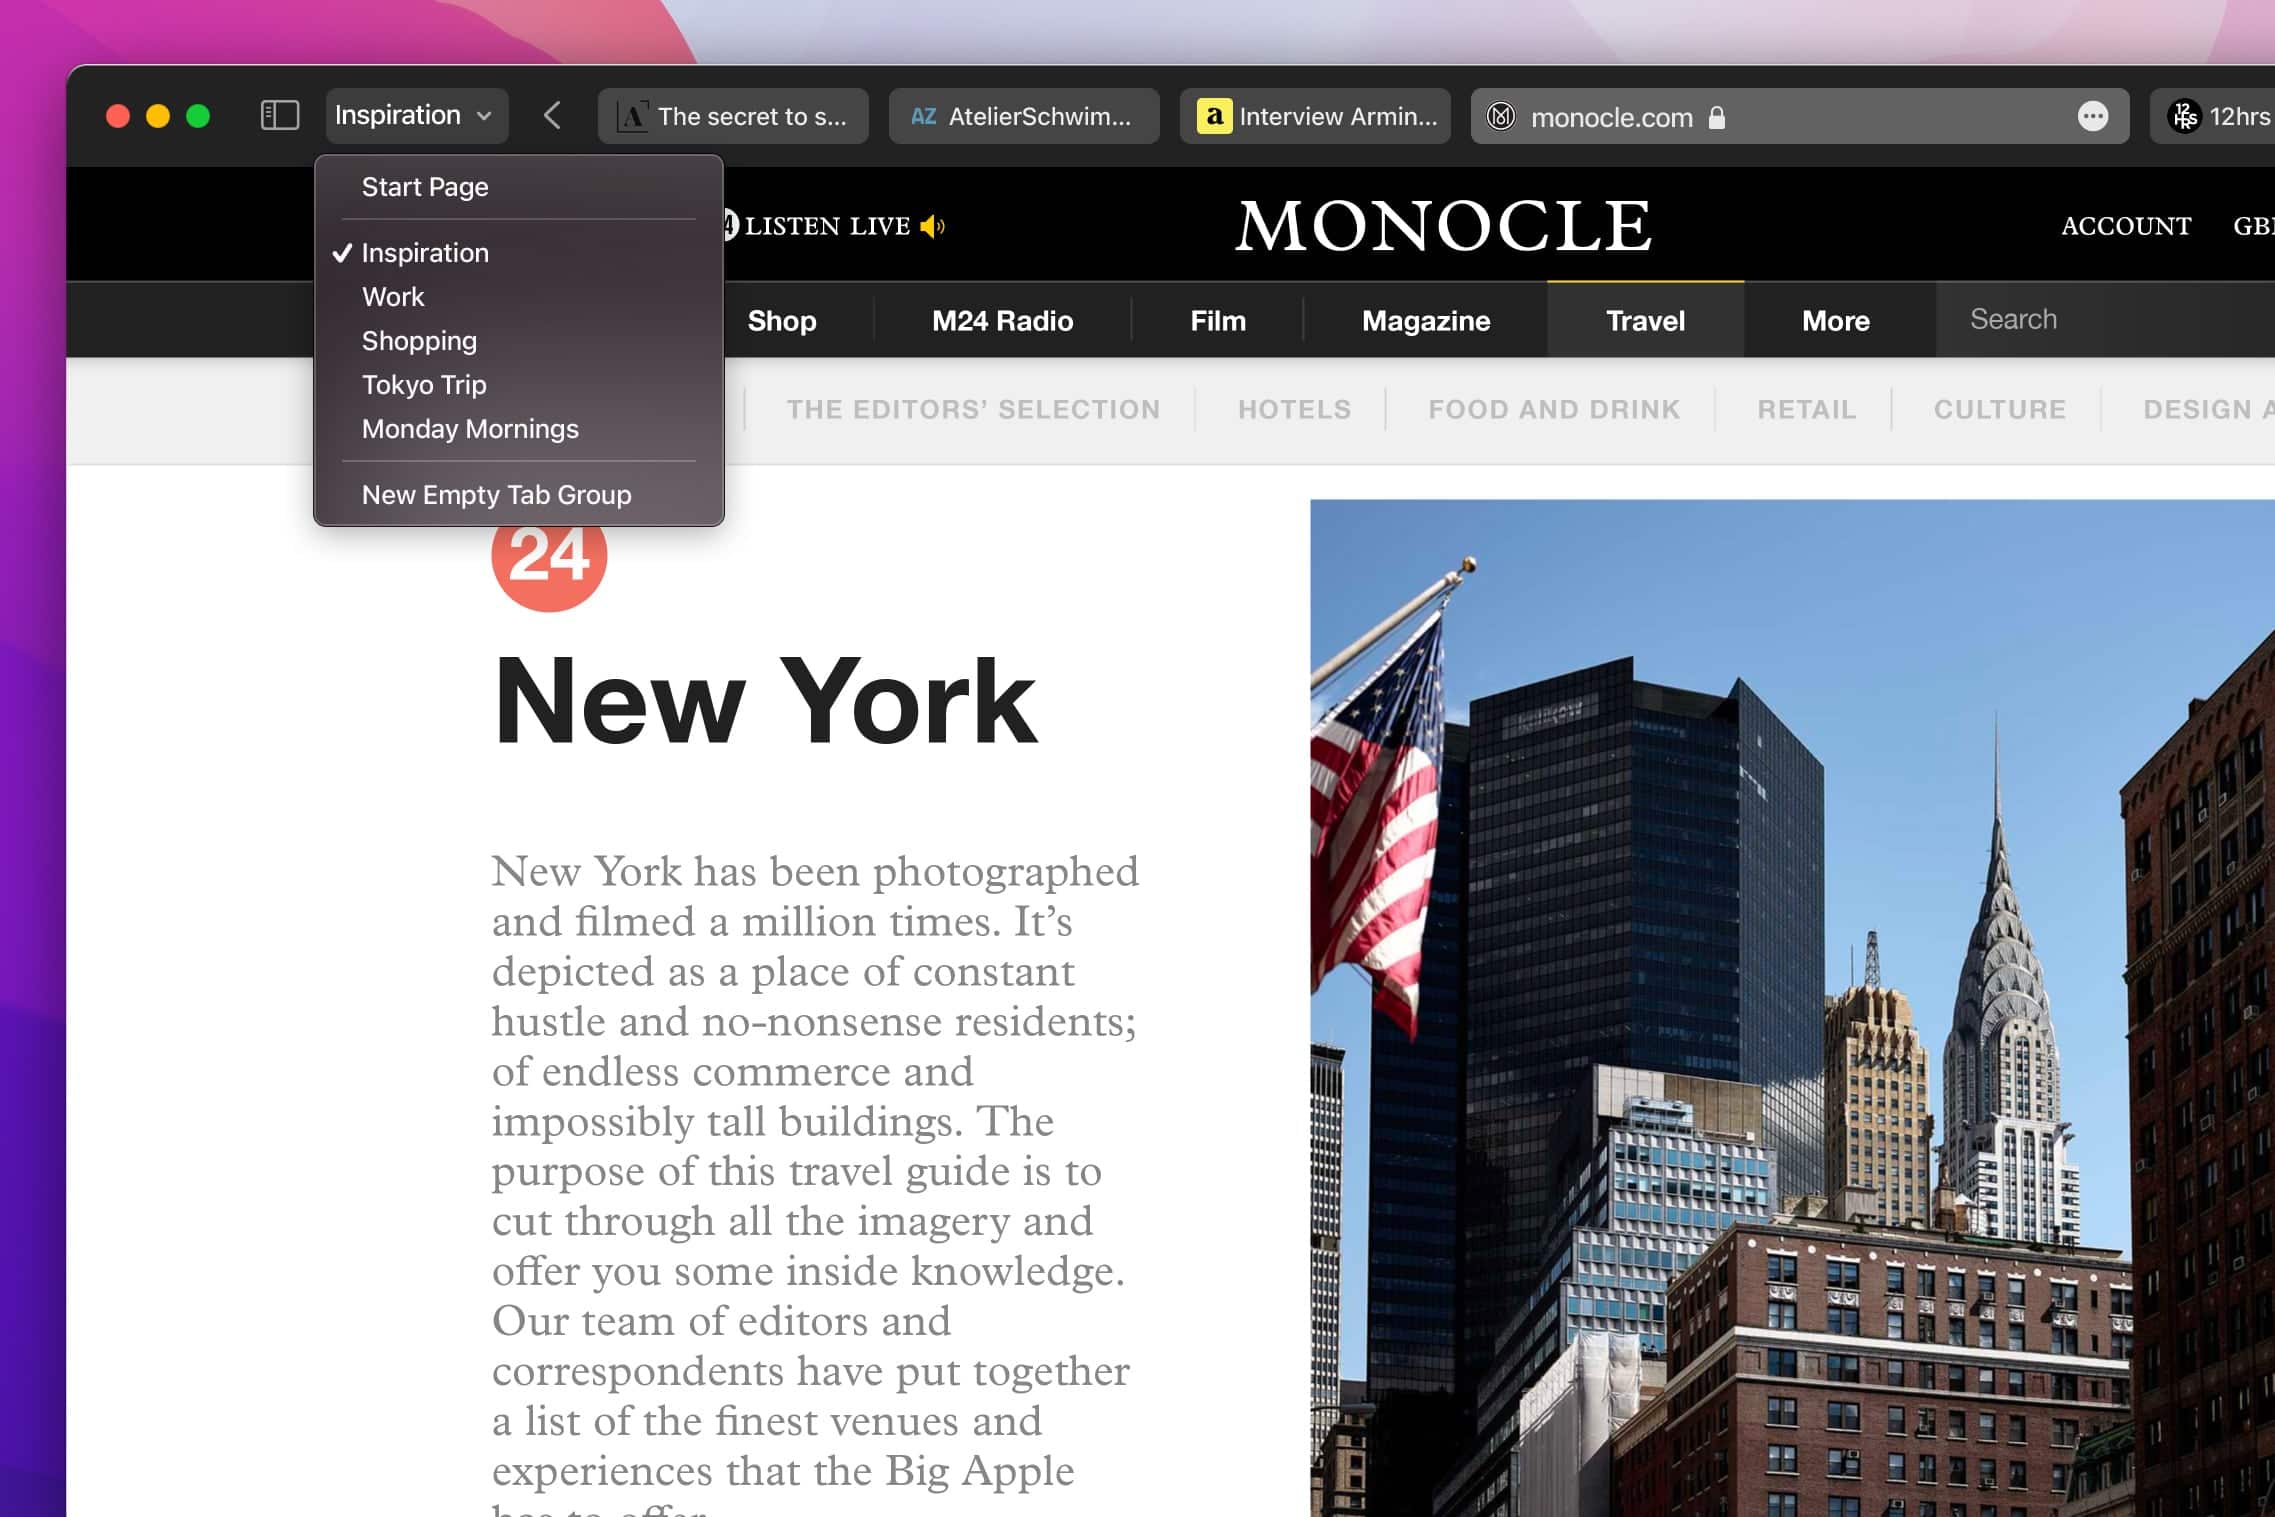The height and width of the screenshot is (1517, 2275).
Task: Click the three-dot overflow menu icon
Action: (2094, 115)
